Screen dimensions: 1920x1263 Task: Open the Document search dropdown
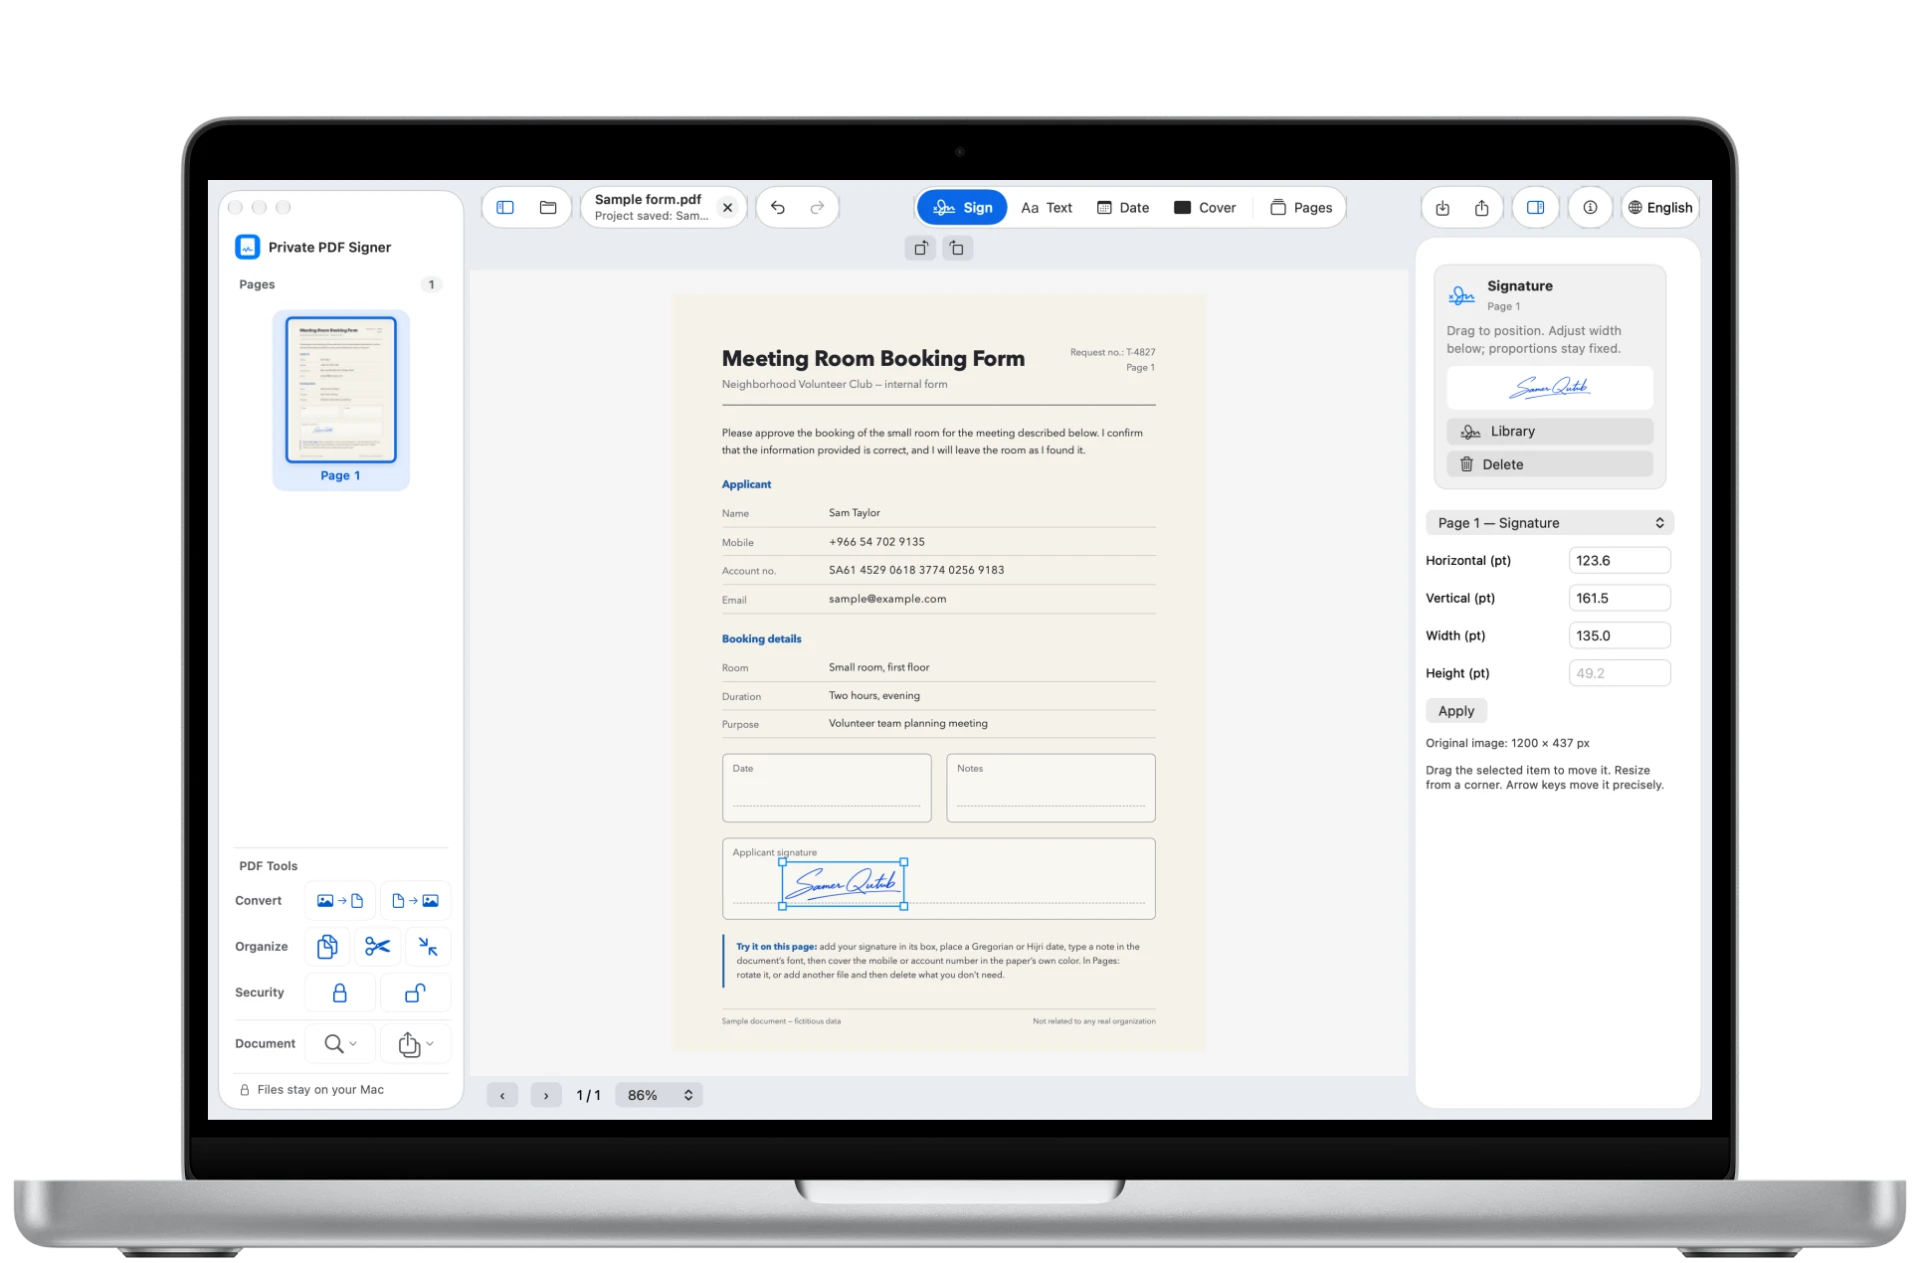340,1044
